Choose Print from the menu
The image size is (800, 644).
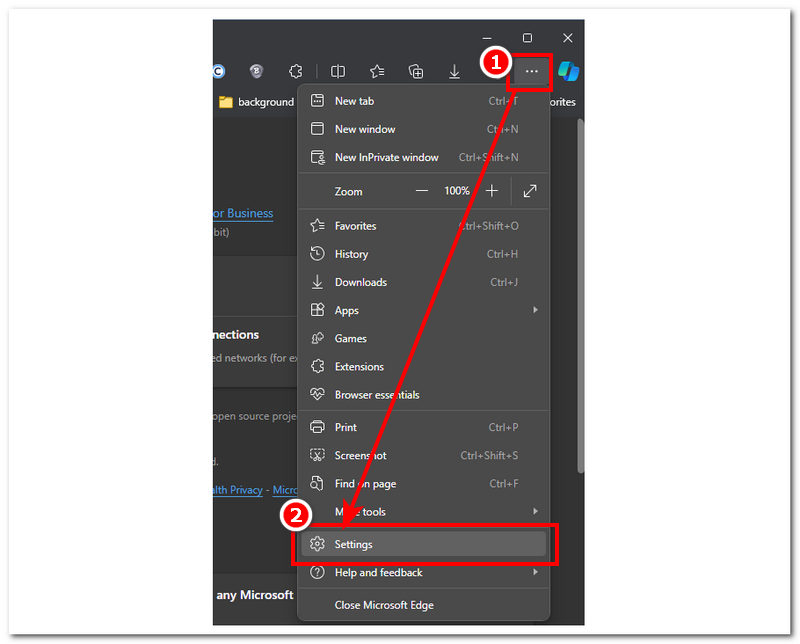pos(423,427)
